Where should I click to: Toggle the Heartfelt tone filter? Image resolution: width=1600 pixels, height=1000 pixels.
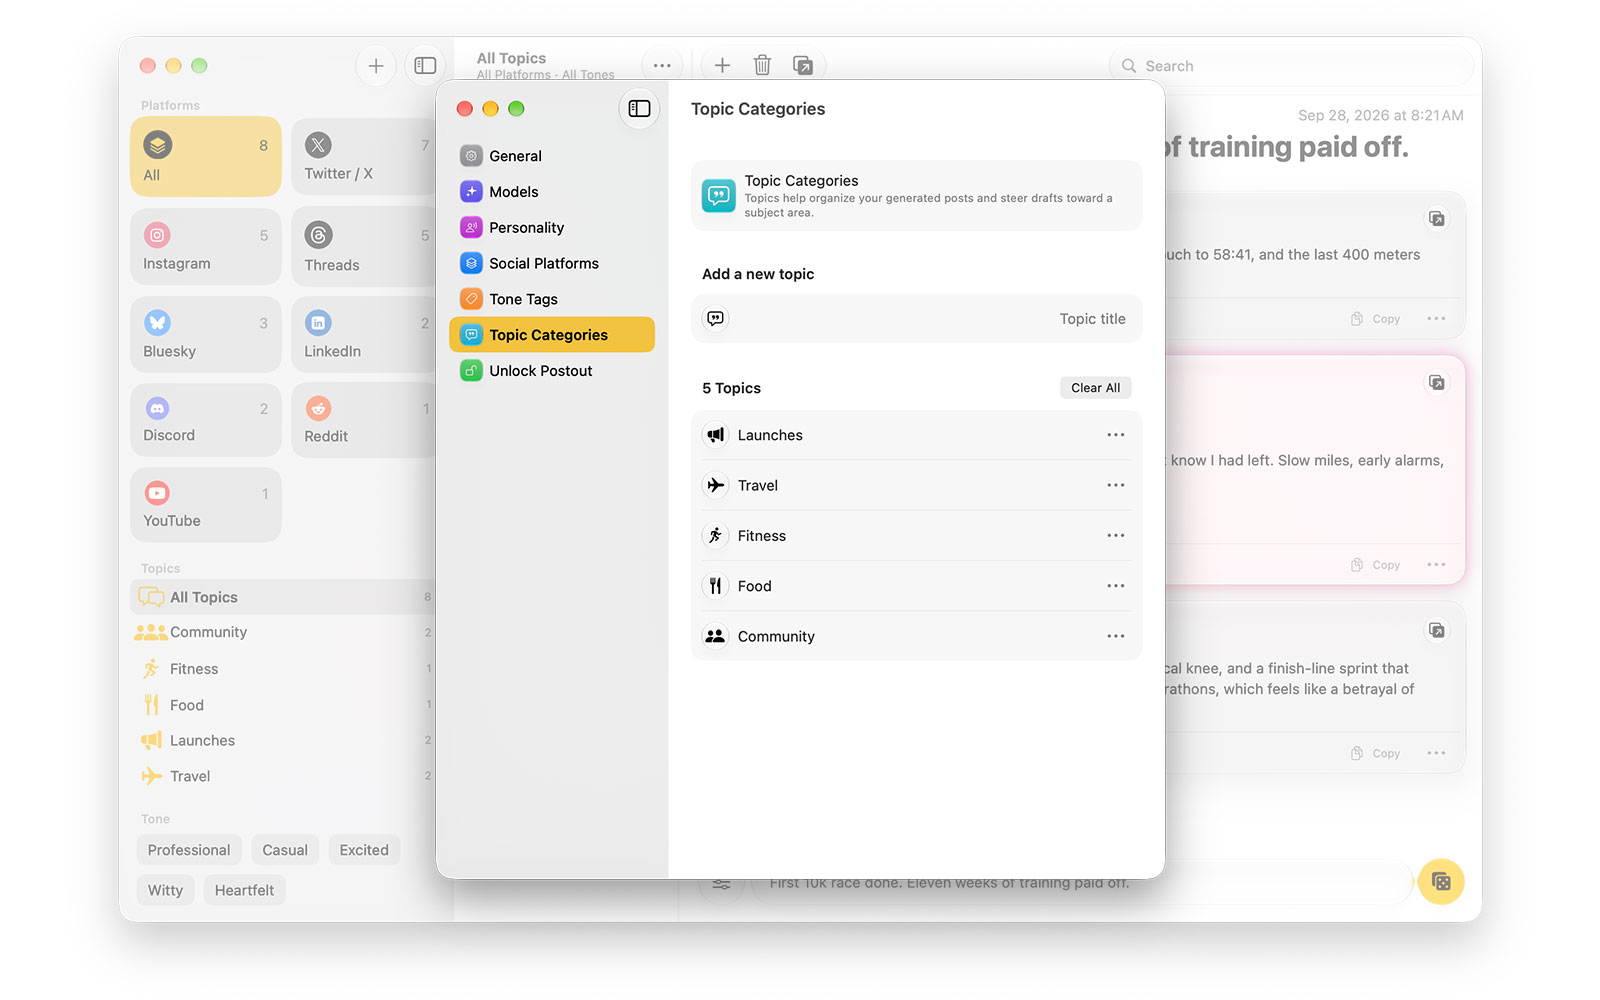click(244, 890)
